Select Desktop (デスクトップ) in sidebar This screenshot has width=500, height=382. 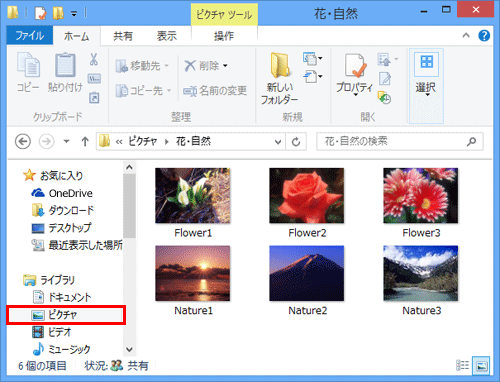(x=61, y=228)
